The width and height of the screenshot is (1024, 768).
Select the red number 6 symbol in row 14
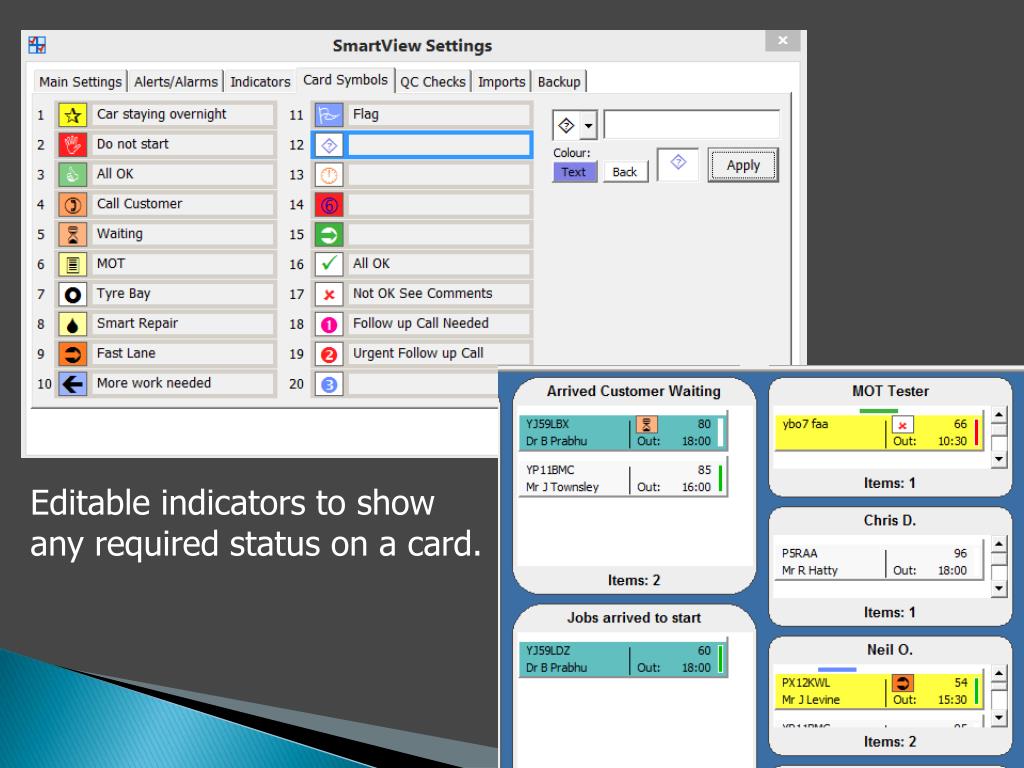pos(329,204)
